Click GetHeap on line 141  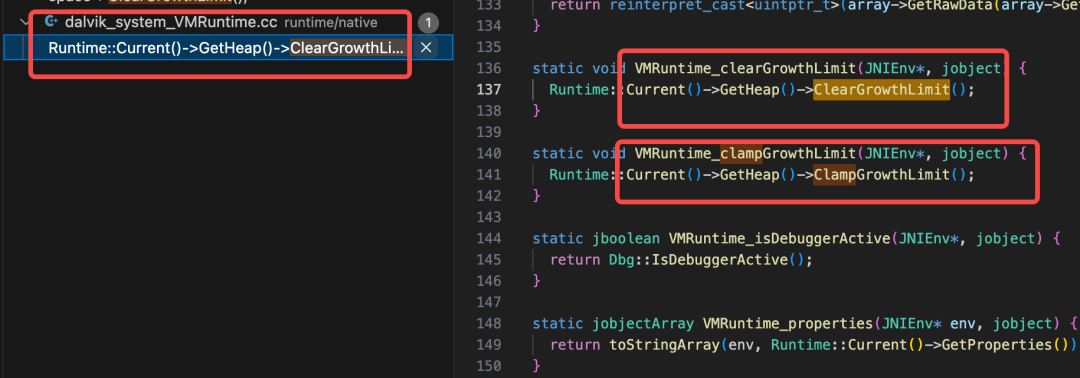tap(750, 175)
